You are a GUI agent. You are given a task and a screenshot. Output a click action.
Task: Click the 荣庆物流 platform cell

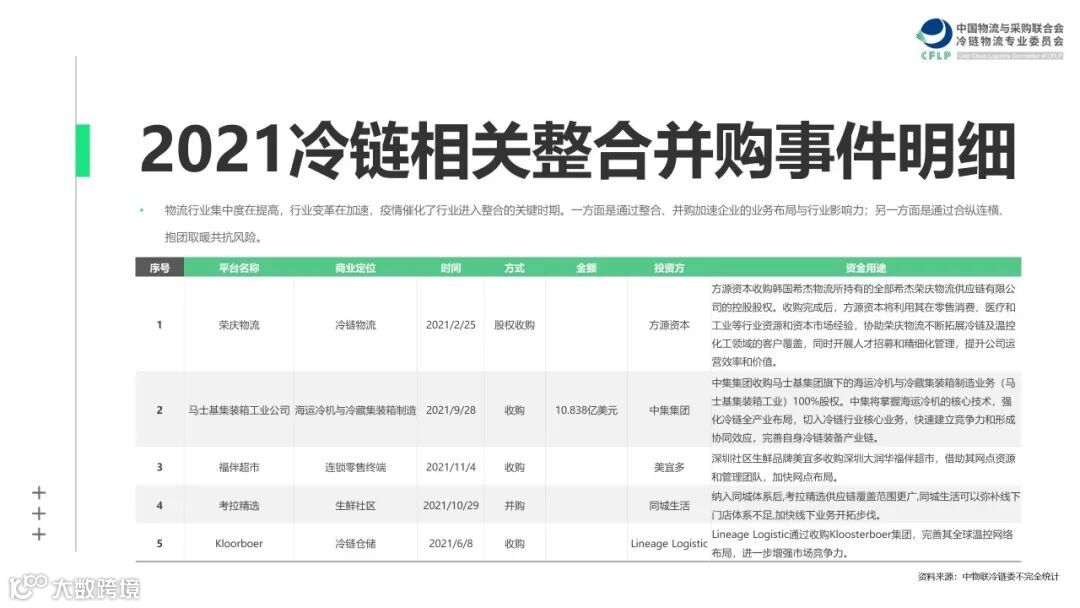(x=239, y=325)
